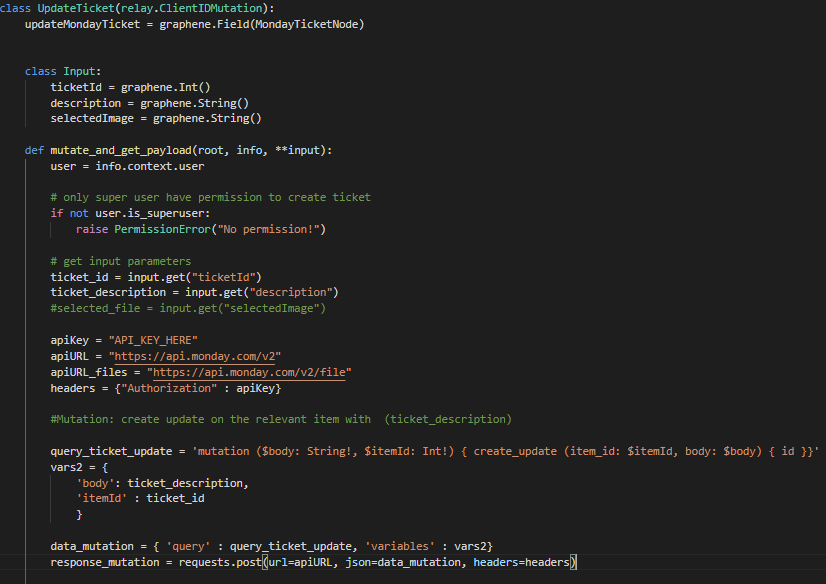Click the 'class Input:' line

point(63,71)
